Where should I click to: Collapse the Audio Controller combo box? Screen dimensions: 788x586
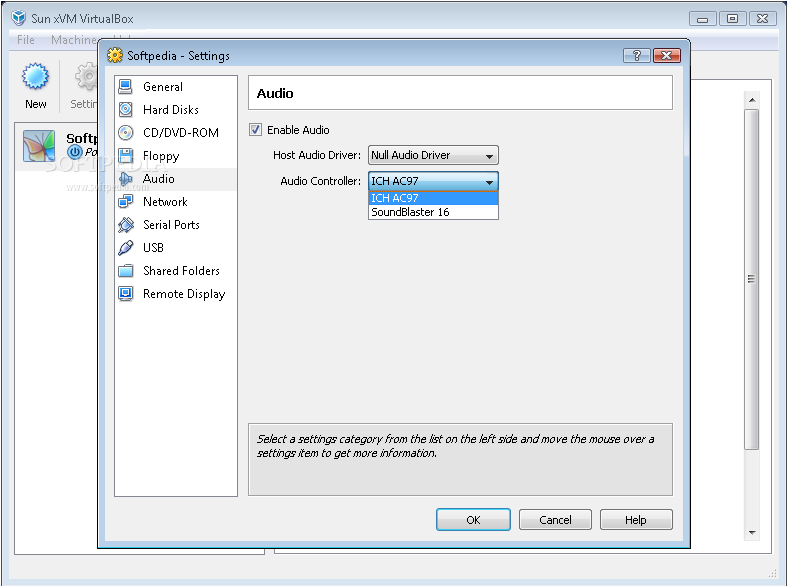(x=433, y=181)
